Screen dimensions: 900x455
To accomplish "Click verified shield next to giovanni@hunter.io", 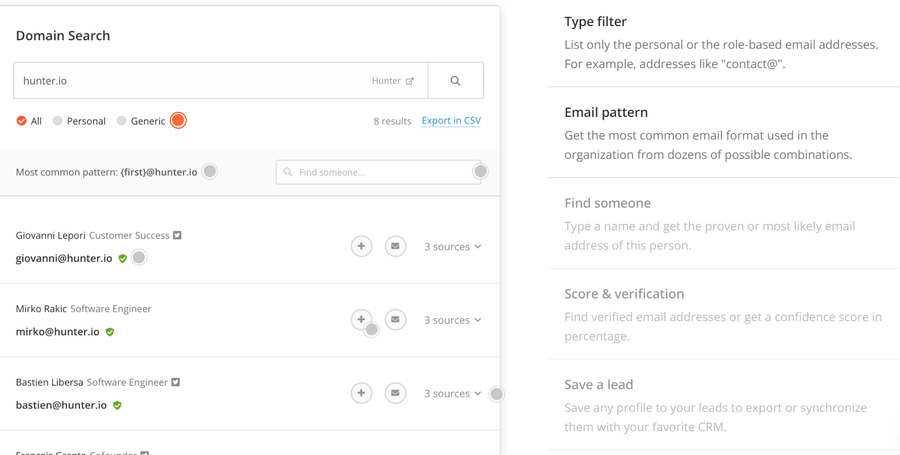I will point(122,259).
